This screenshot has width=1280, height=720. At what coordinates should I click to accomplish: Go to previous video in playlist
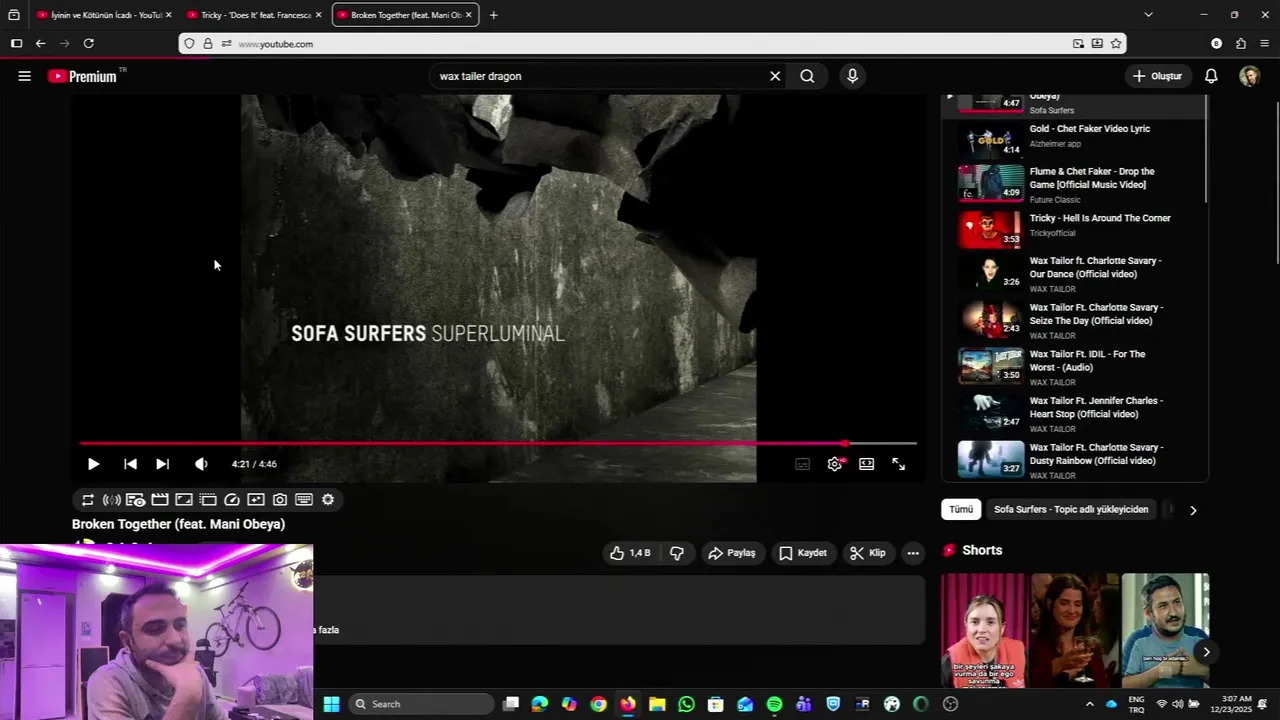[x=130, y=464]
